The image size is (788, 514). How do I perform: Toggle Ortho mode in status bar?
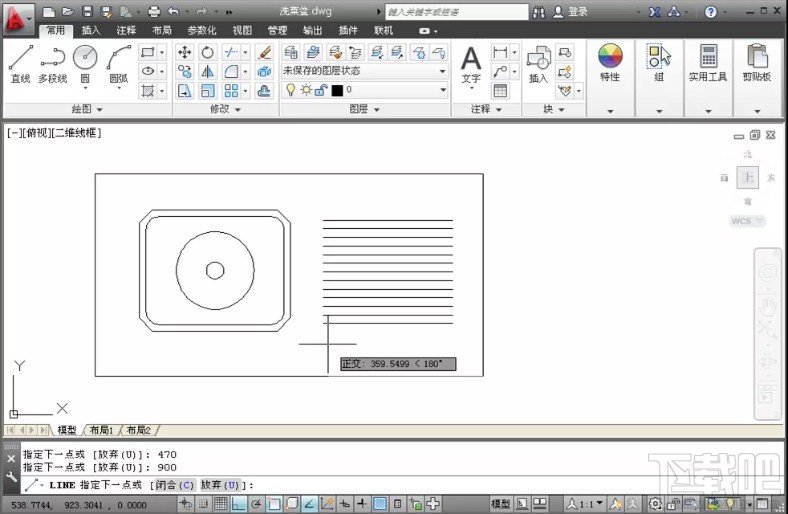click(239, 503)
